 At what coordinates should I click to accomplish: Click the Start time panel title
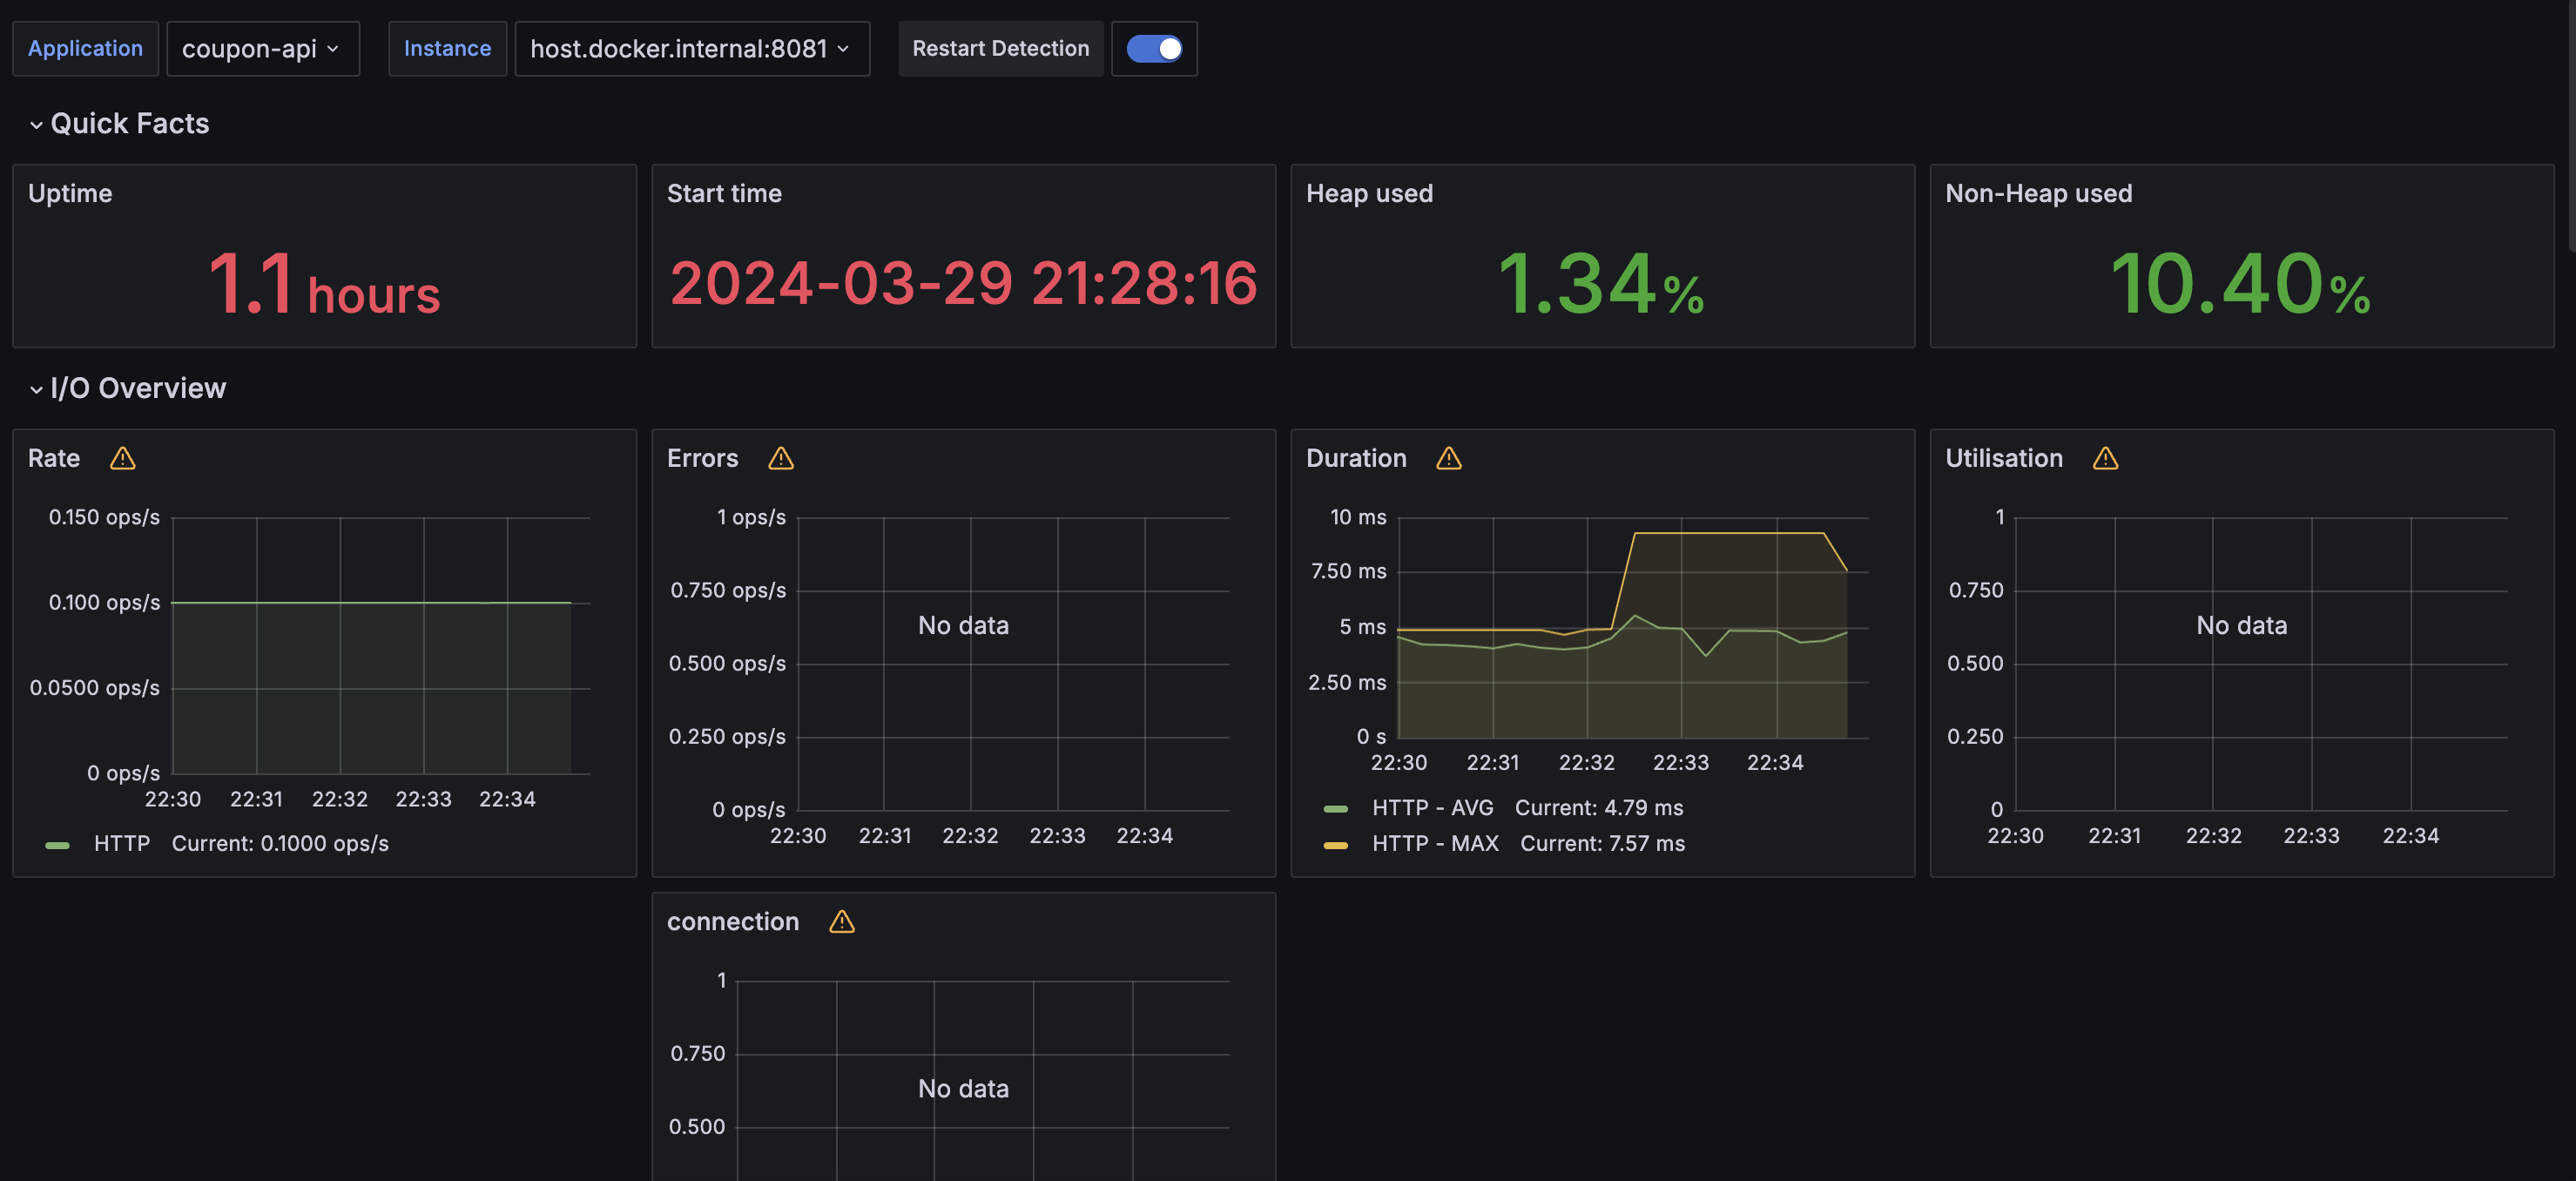pos(724,193)
